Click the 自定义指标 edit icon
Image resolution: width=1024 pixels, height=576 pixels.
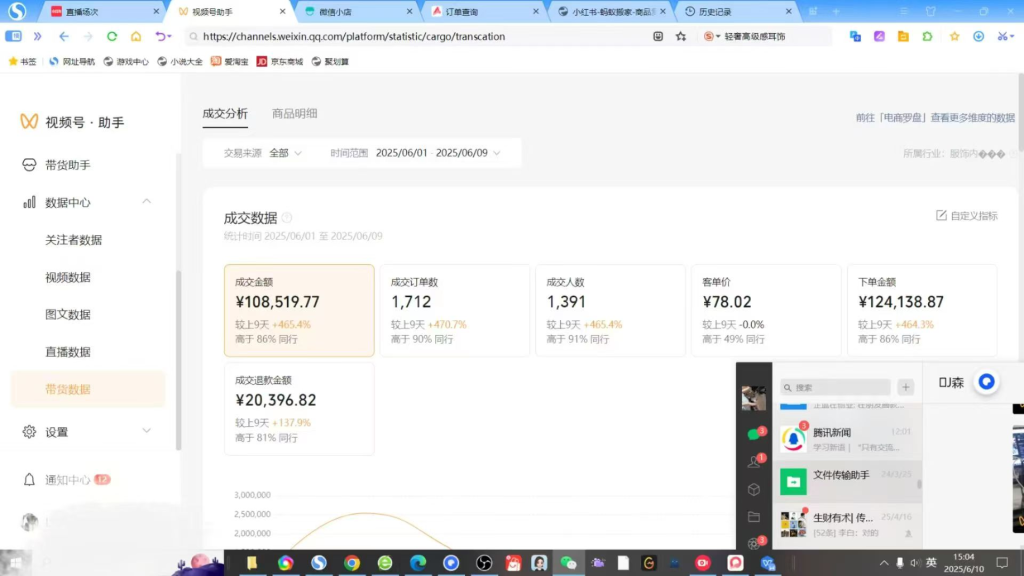click(941, 216)
